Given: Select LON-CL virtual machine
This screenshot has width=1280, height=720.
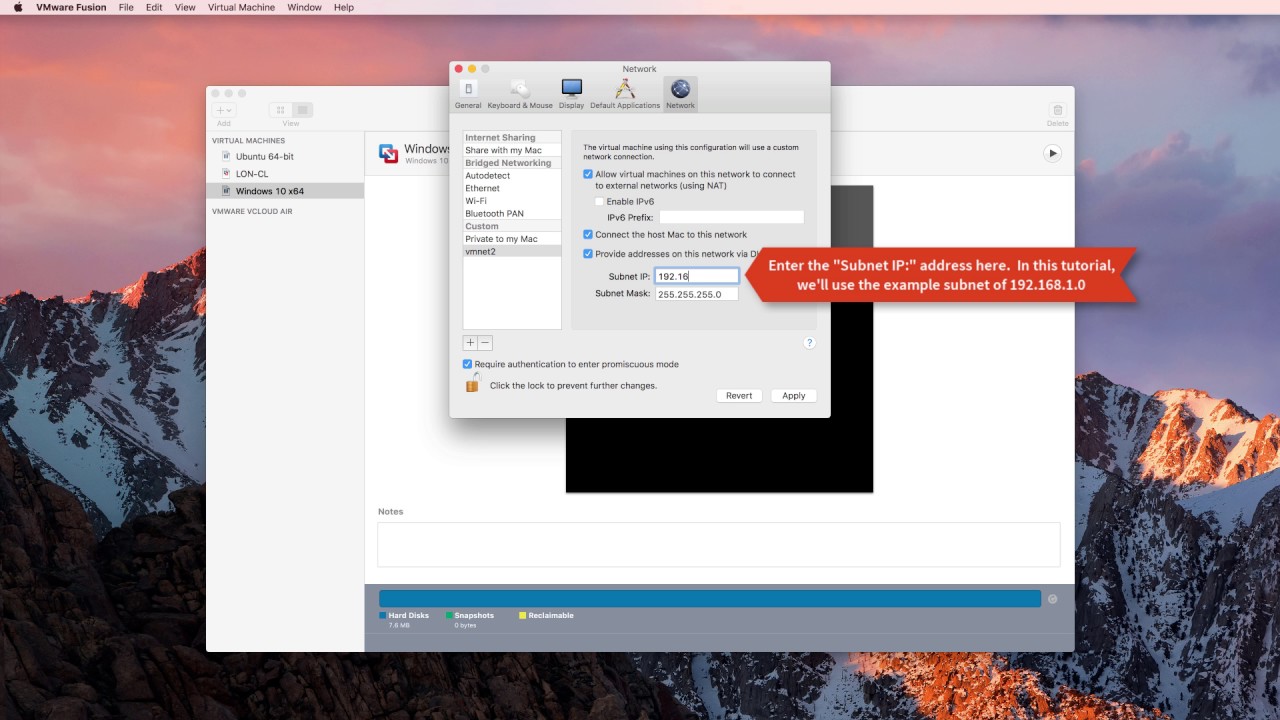Looking at the screenshot, I should (251, 174).
